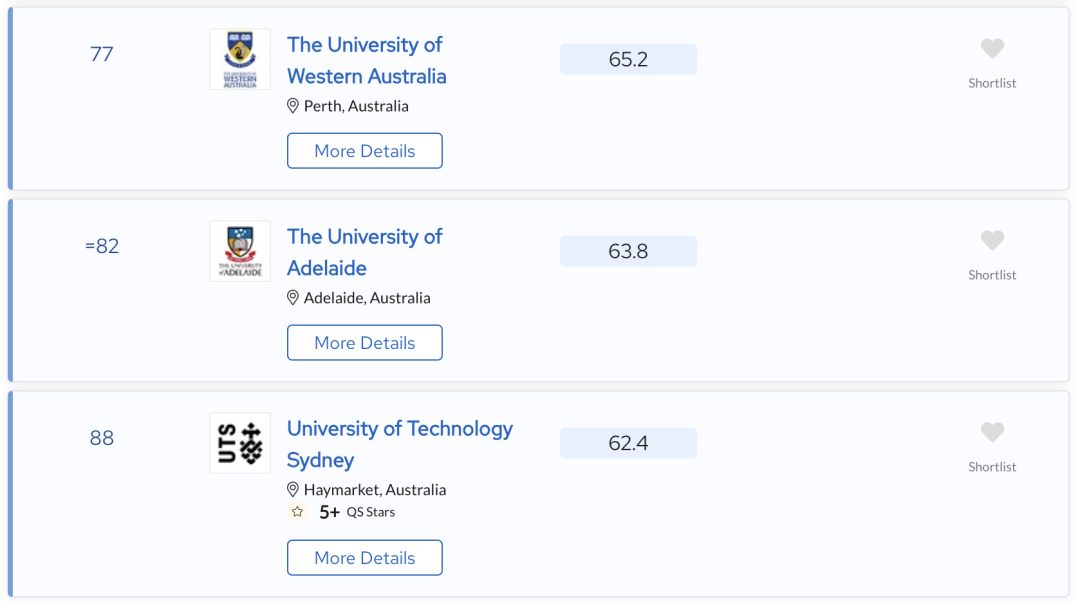Click More Details for Western Australia
Viewport: 1080px width, 604px height.
(364, 151)
